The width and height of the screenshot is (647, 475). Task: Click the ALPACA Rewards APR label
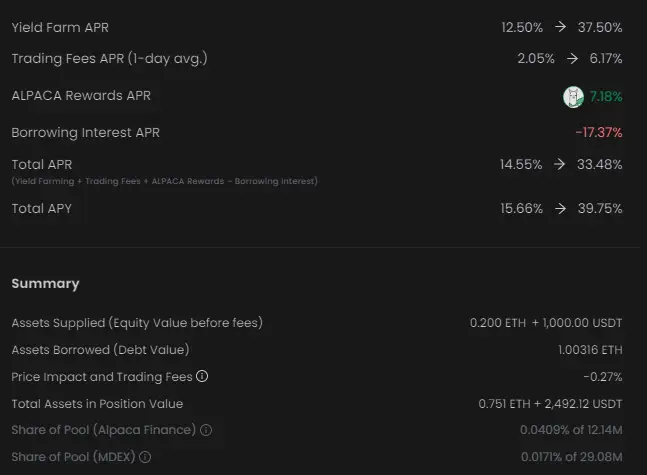tap(81, 96)
